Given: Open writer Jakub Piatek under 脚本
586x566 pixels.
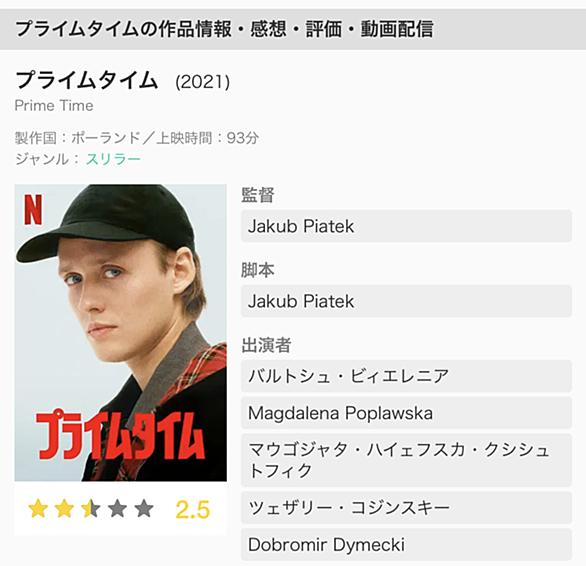Looking at the screenshot, I should 406,301.
